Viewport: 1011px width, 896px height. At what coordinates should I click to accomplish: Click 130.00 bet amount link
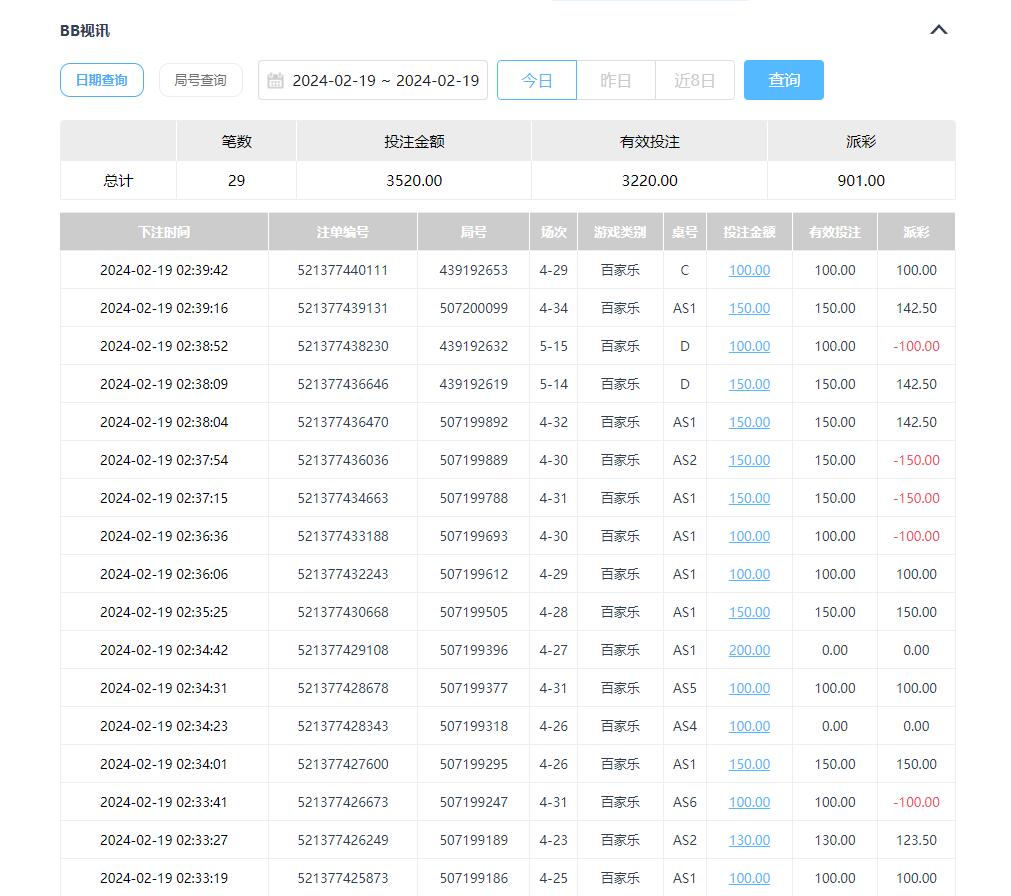(x=749, y=840)
